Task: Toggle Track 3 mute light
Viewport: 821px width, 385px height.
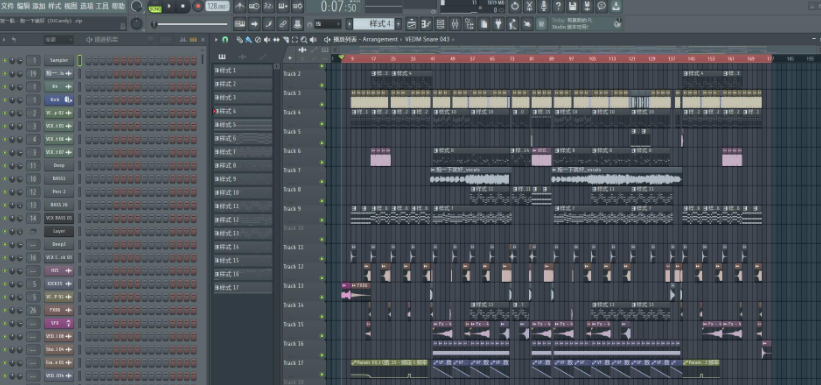Action: (322, 105)
